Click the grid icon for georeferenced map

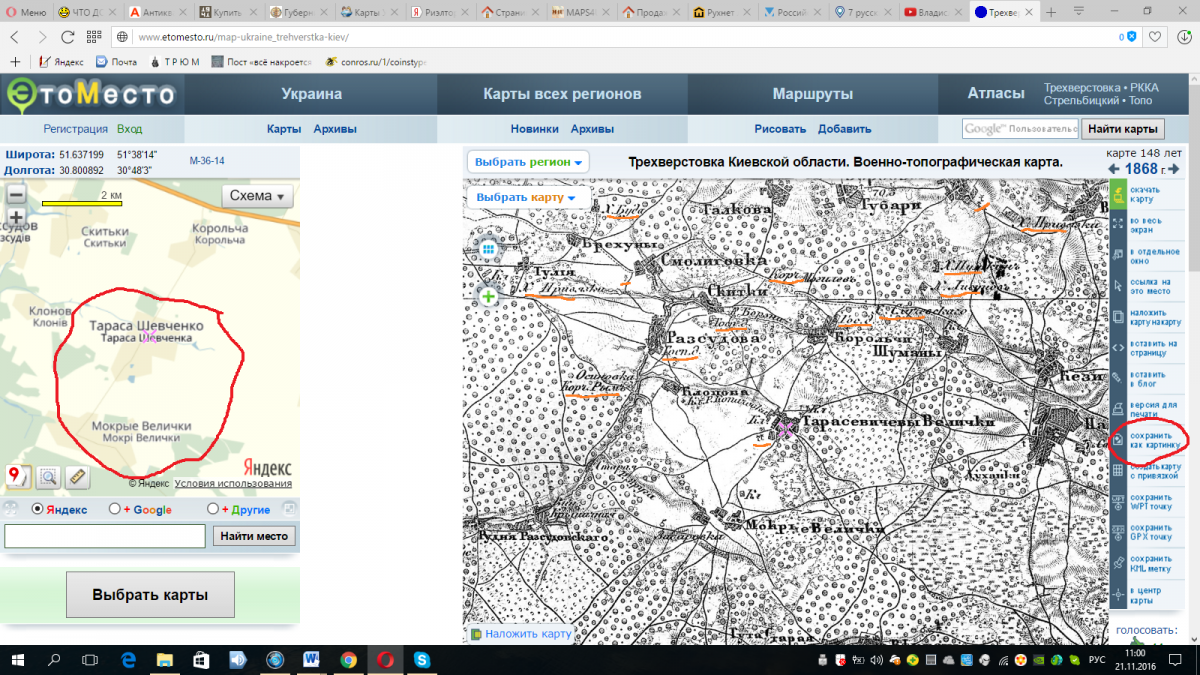tap(1118, 470)
